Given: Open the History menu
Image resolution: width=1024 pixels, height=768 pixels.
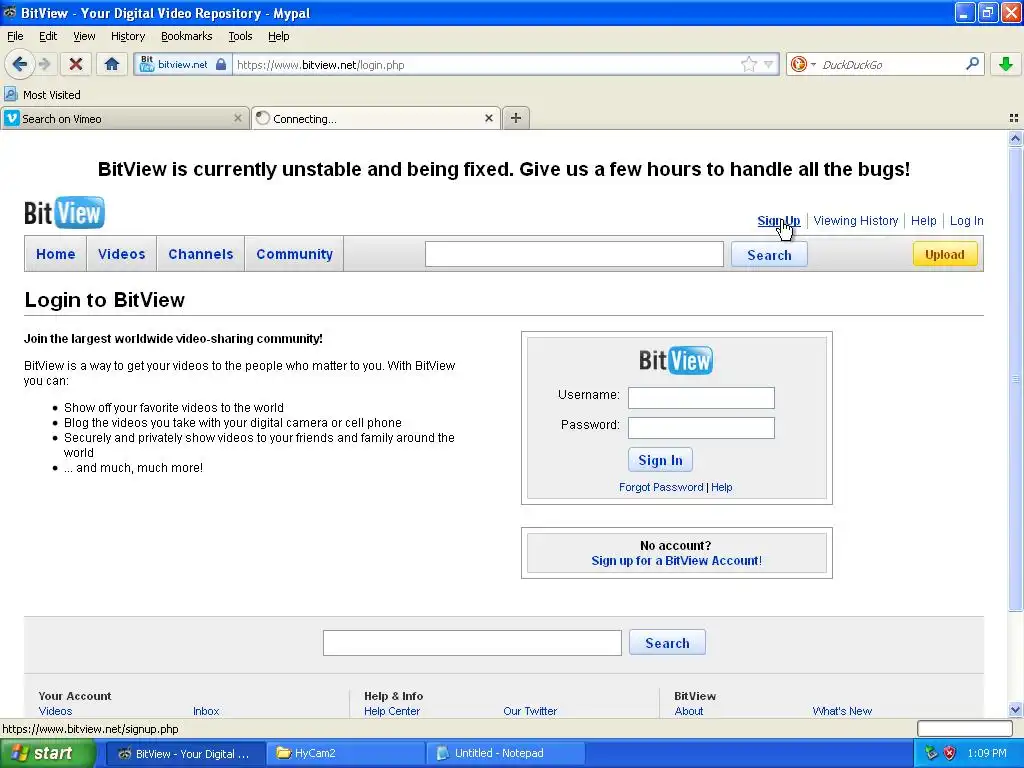Looking at the screenshot, I should click(127, 36).
